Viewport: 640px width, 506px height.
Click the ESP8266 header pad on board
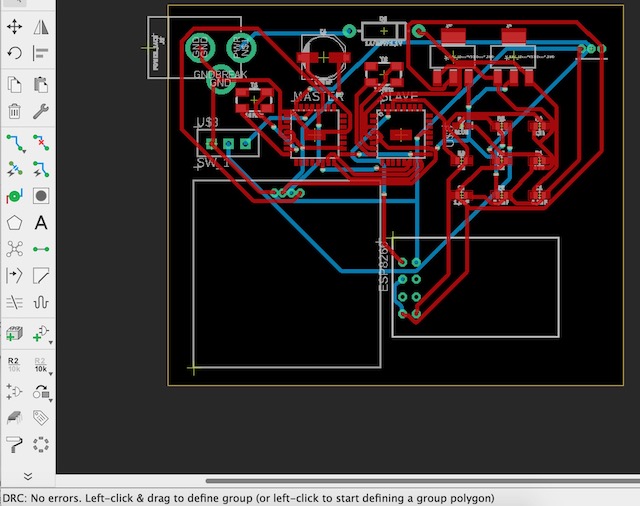point(402,281)
